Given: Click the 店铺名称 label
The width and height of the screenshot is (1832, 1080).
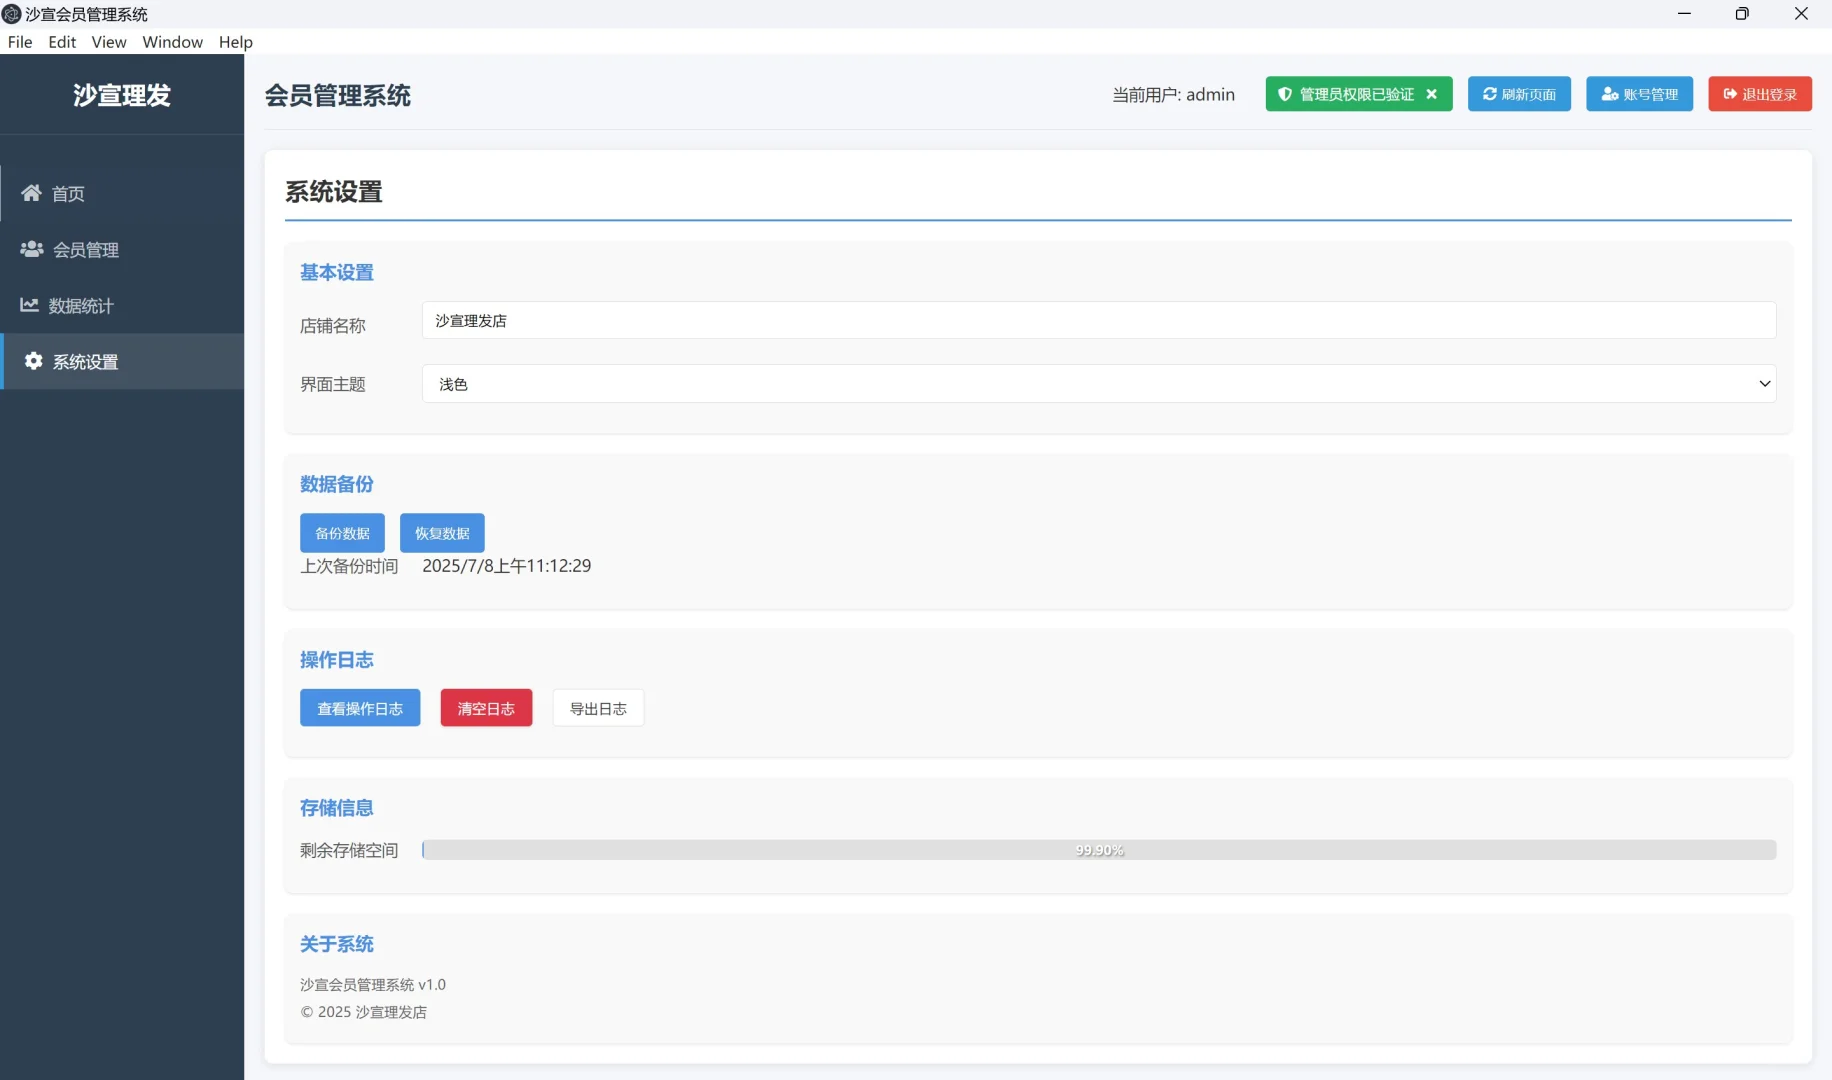Looking at the screenshot, I should [x=333, y=326].
